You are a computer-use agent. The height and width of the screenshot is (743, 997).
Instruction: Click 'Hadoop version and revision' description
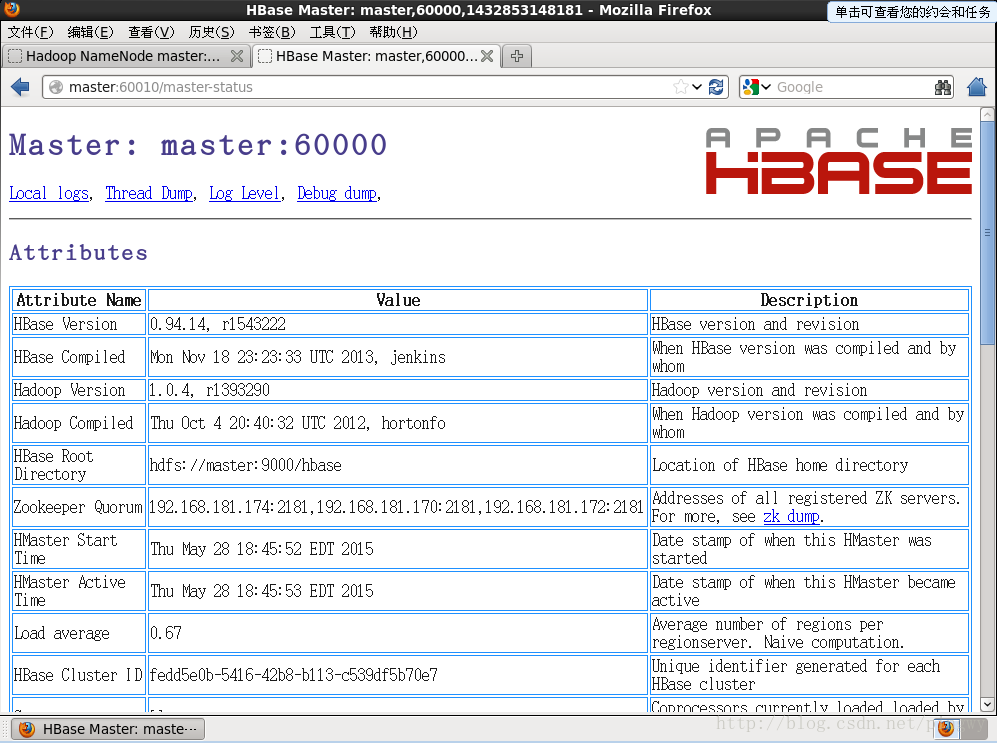(x=759, y=390)
